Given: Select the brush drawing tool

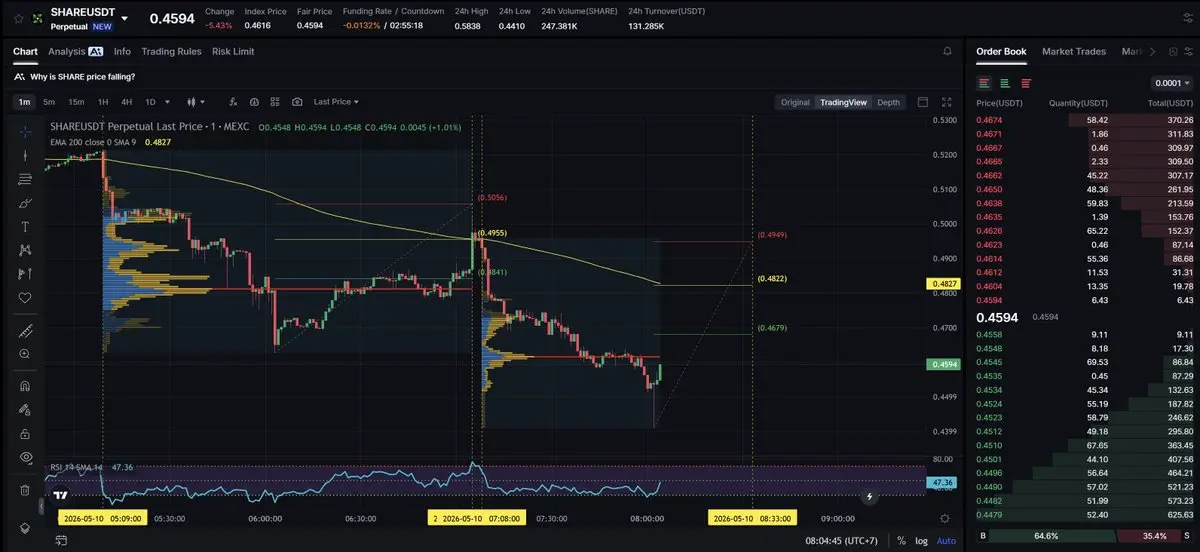Looking at the screenshot, I should [25, 203].
